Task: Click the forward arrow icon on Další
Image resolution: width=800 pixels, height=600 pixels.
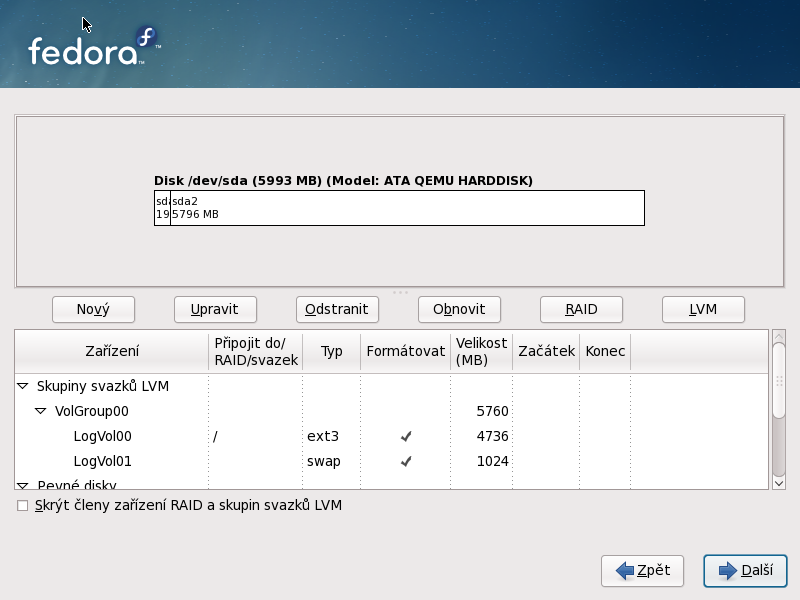Action: (x=727, y=571)
